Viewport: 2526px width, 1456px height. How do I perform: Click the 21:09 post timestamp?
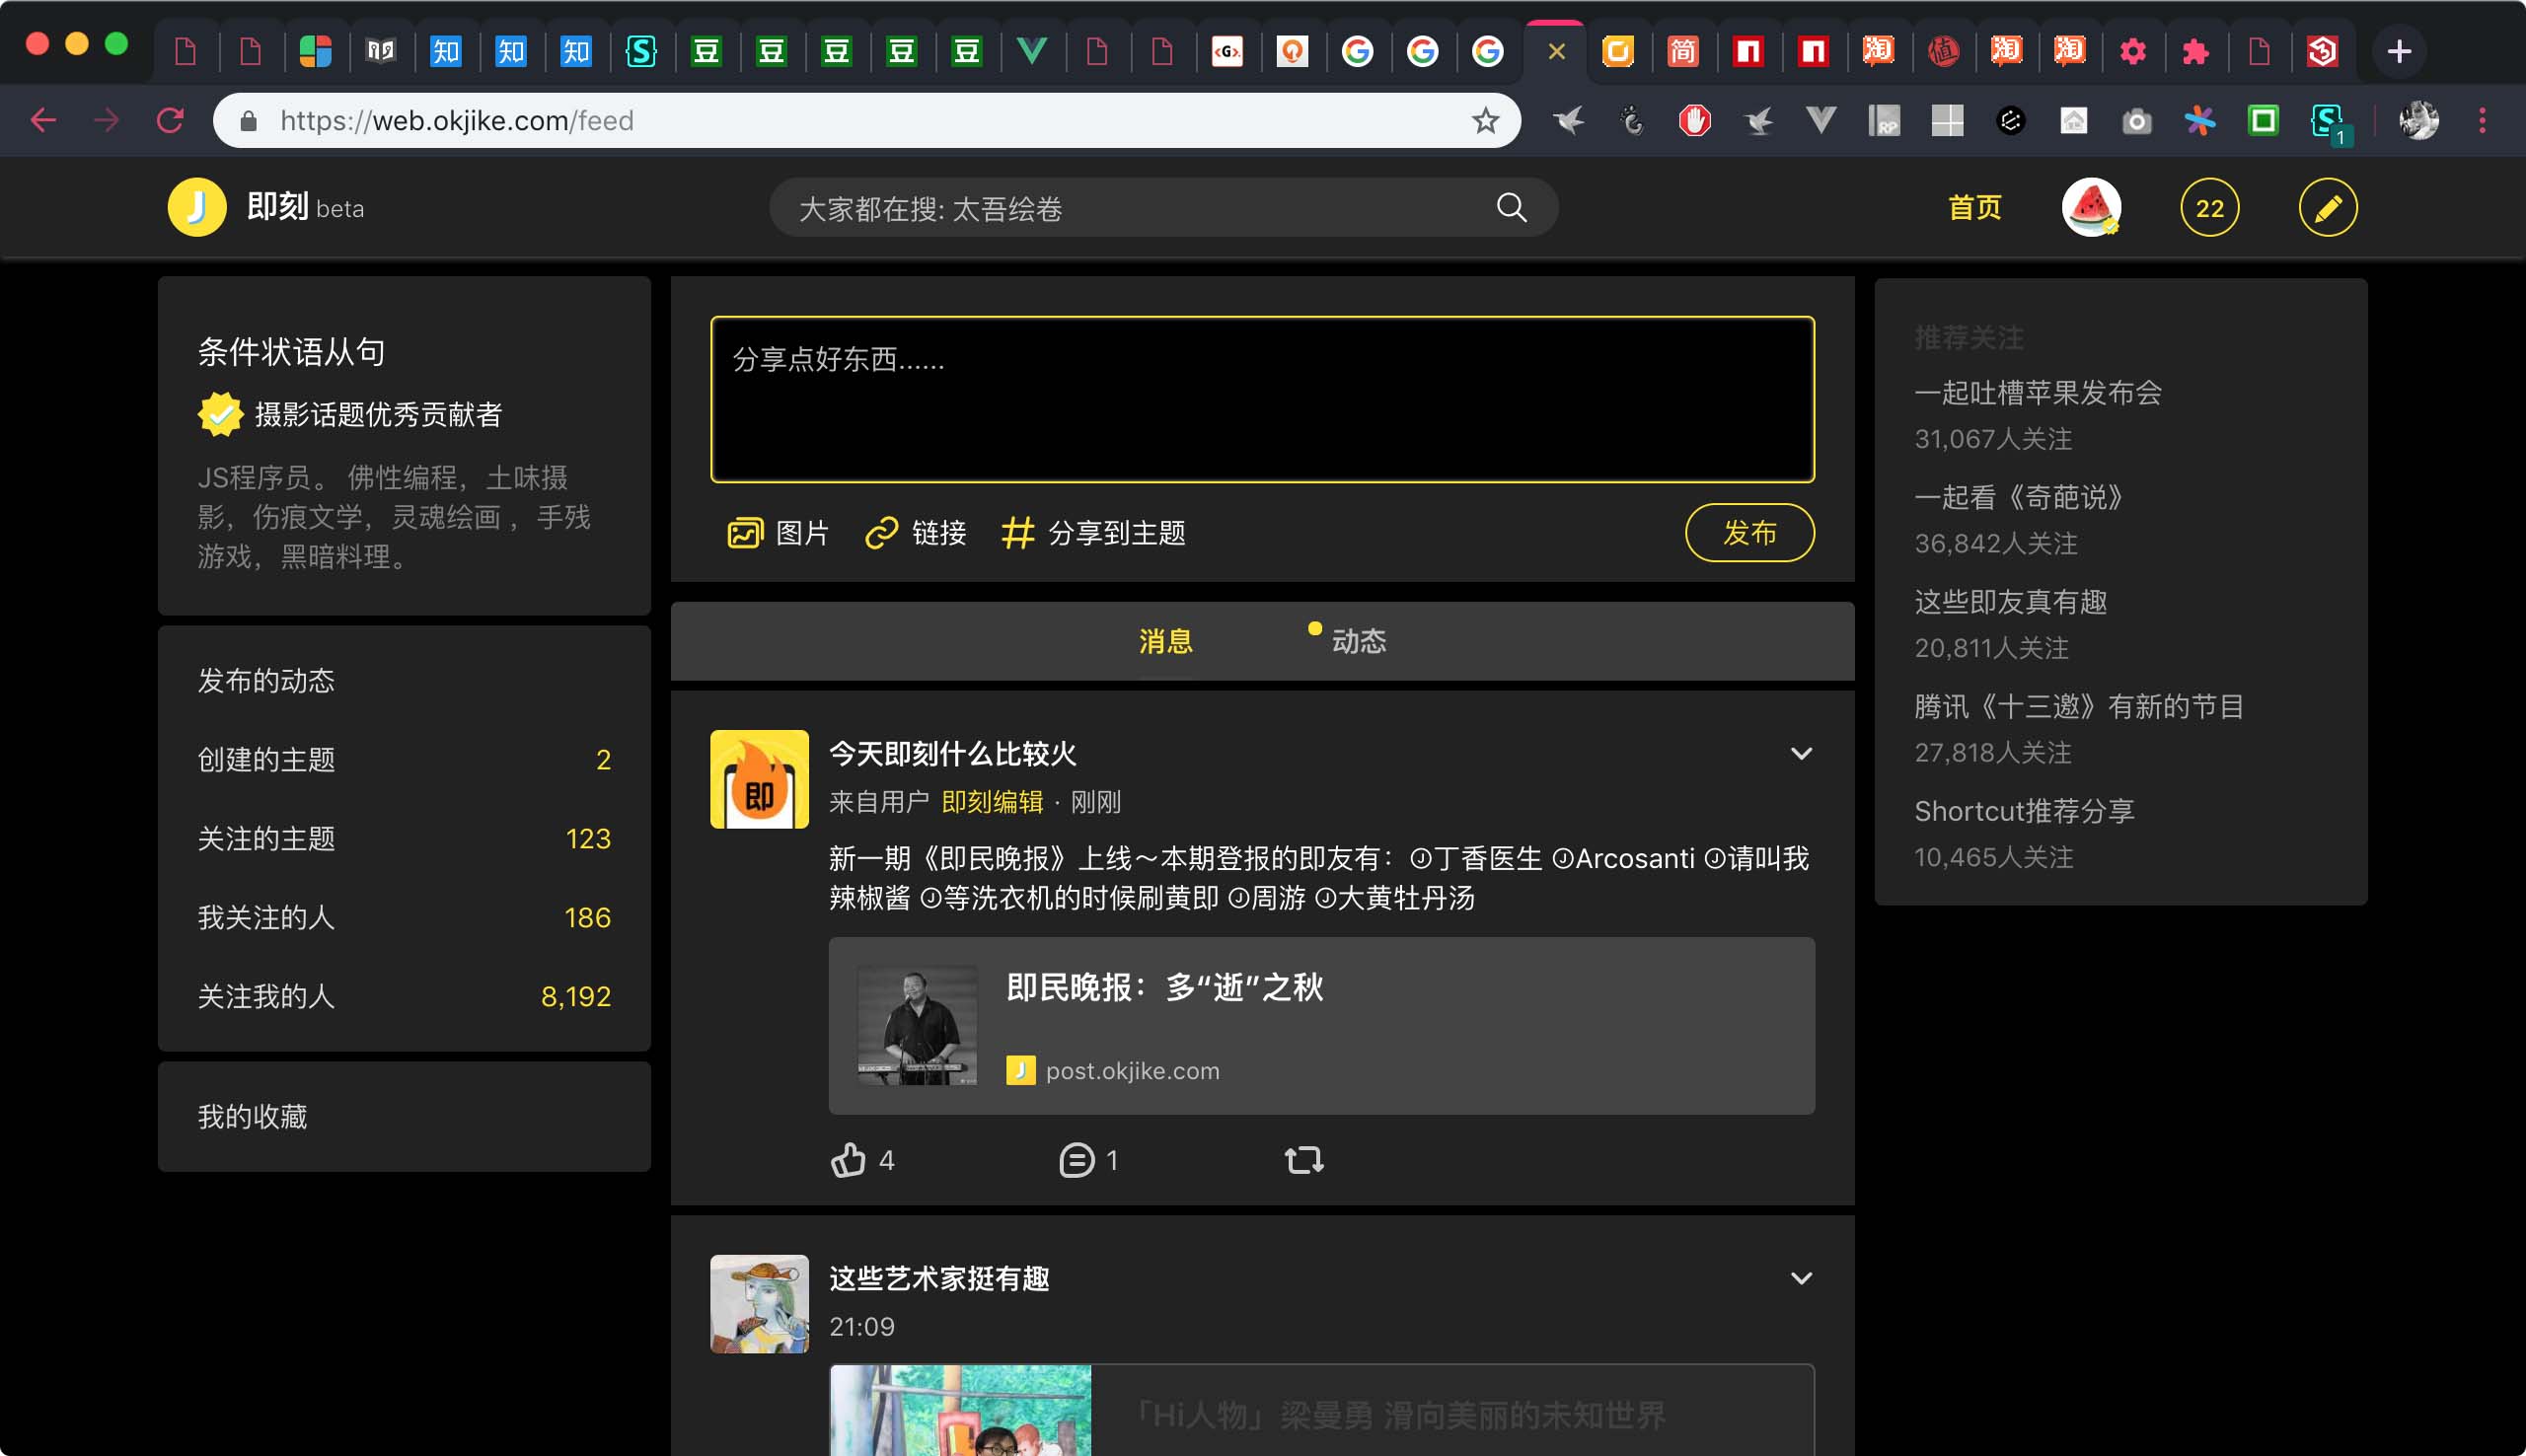[861, 1327]
